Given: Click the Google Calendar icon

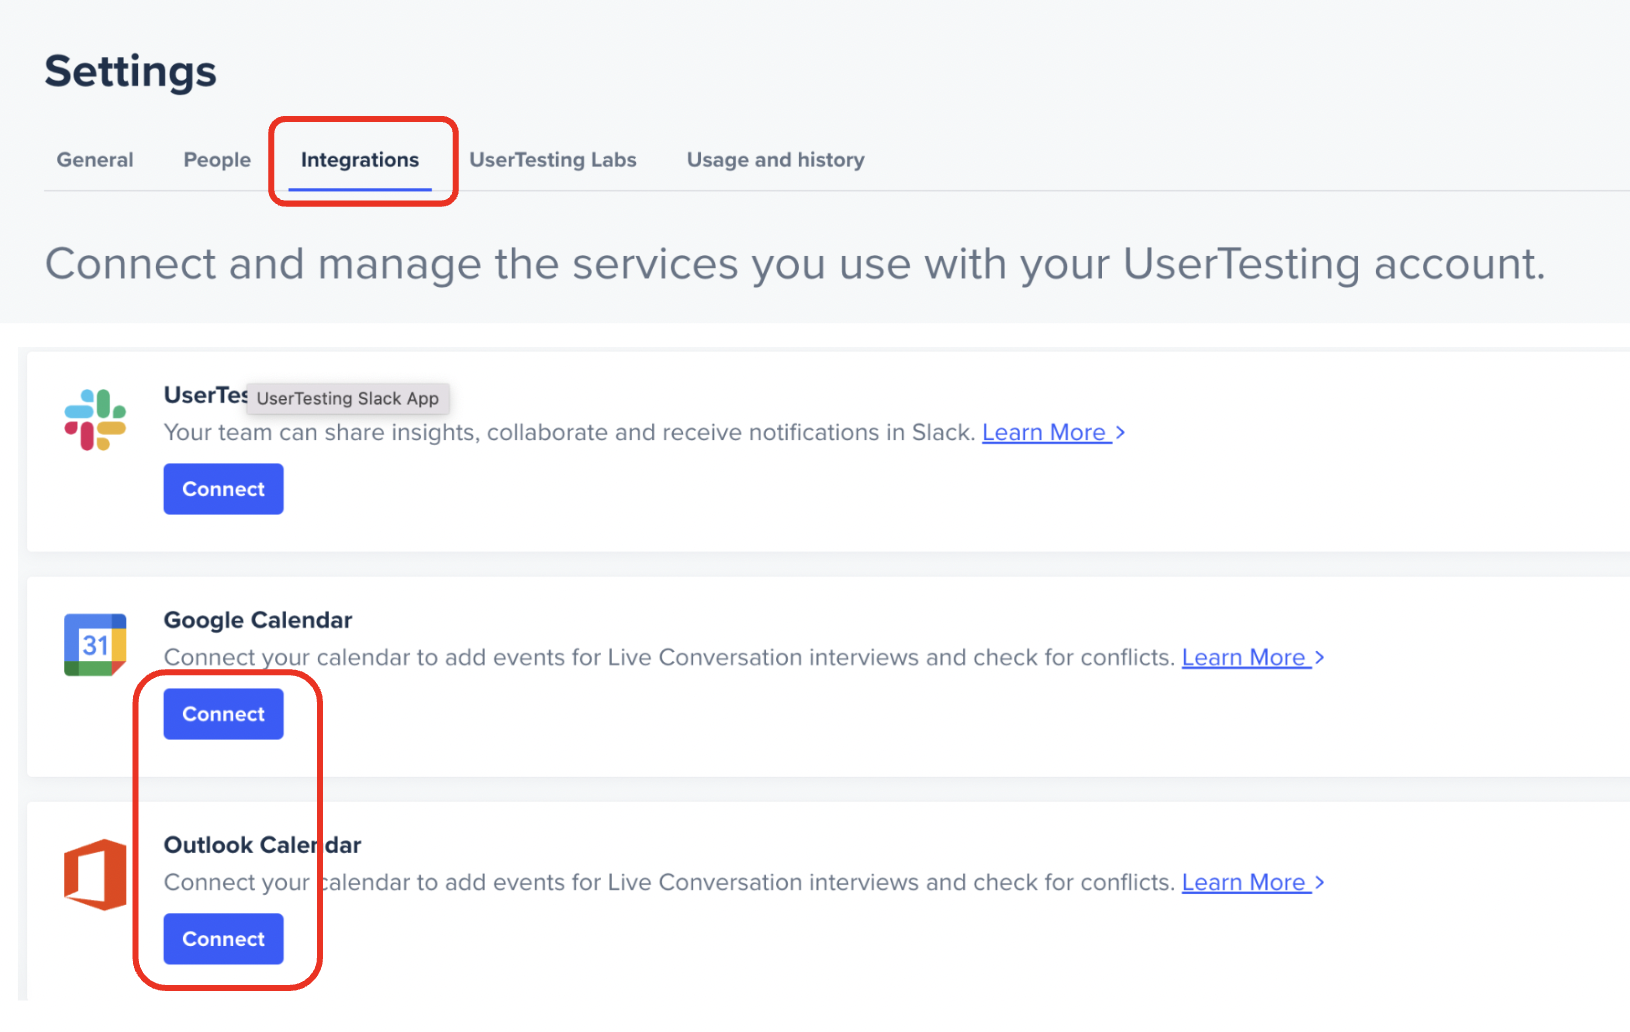Looking at the screenshot, I should tap(95, 645).
